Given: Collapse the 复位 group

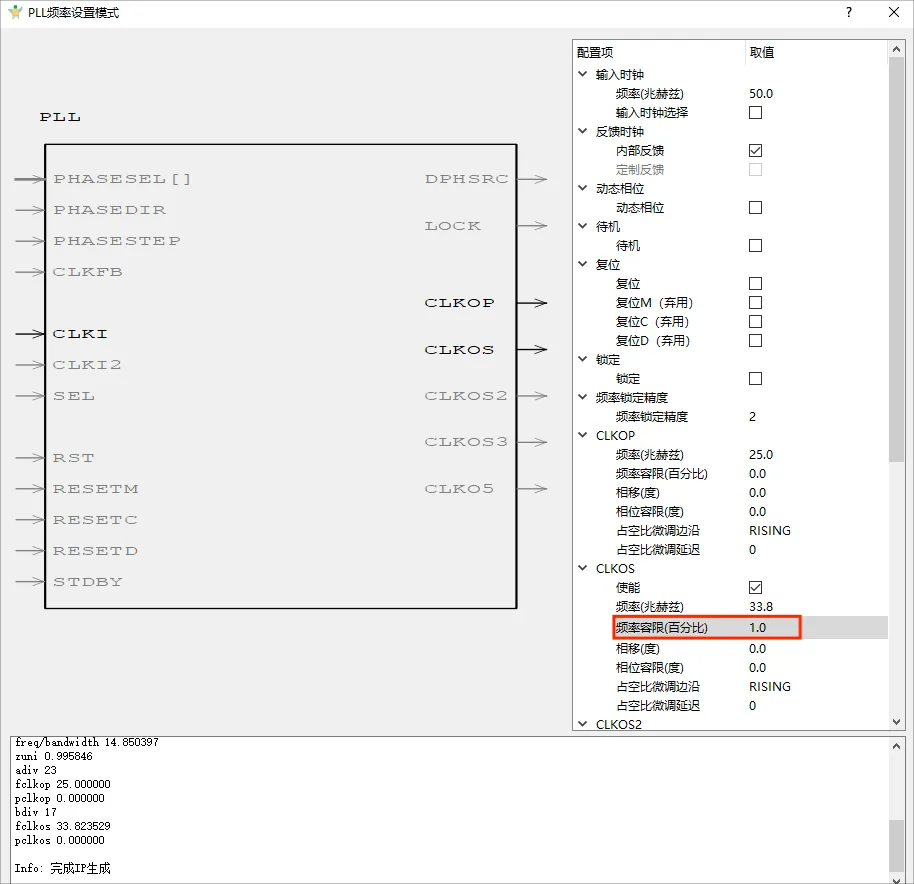Looking at the screenshot, I should 582,264.
